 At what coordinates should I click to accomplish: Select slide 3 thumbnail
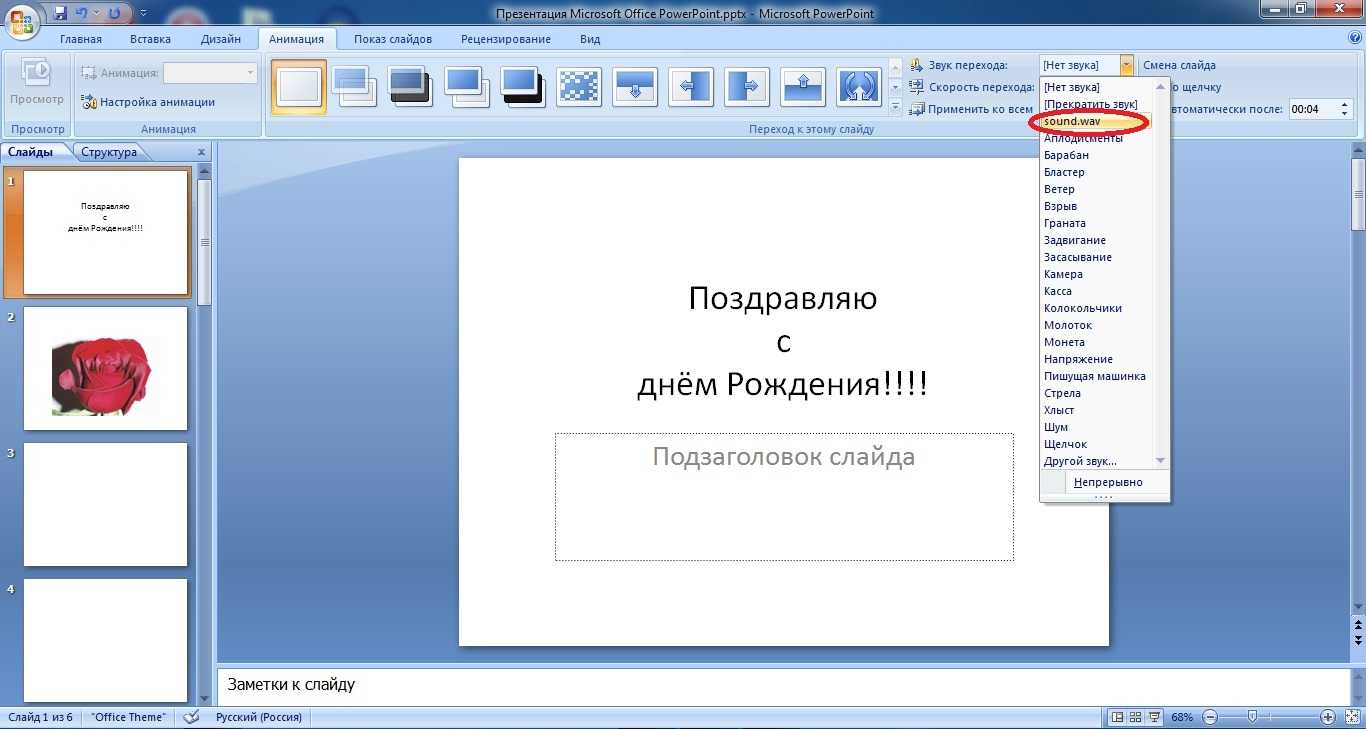(106, 504)
